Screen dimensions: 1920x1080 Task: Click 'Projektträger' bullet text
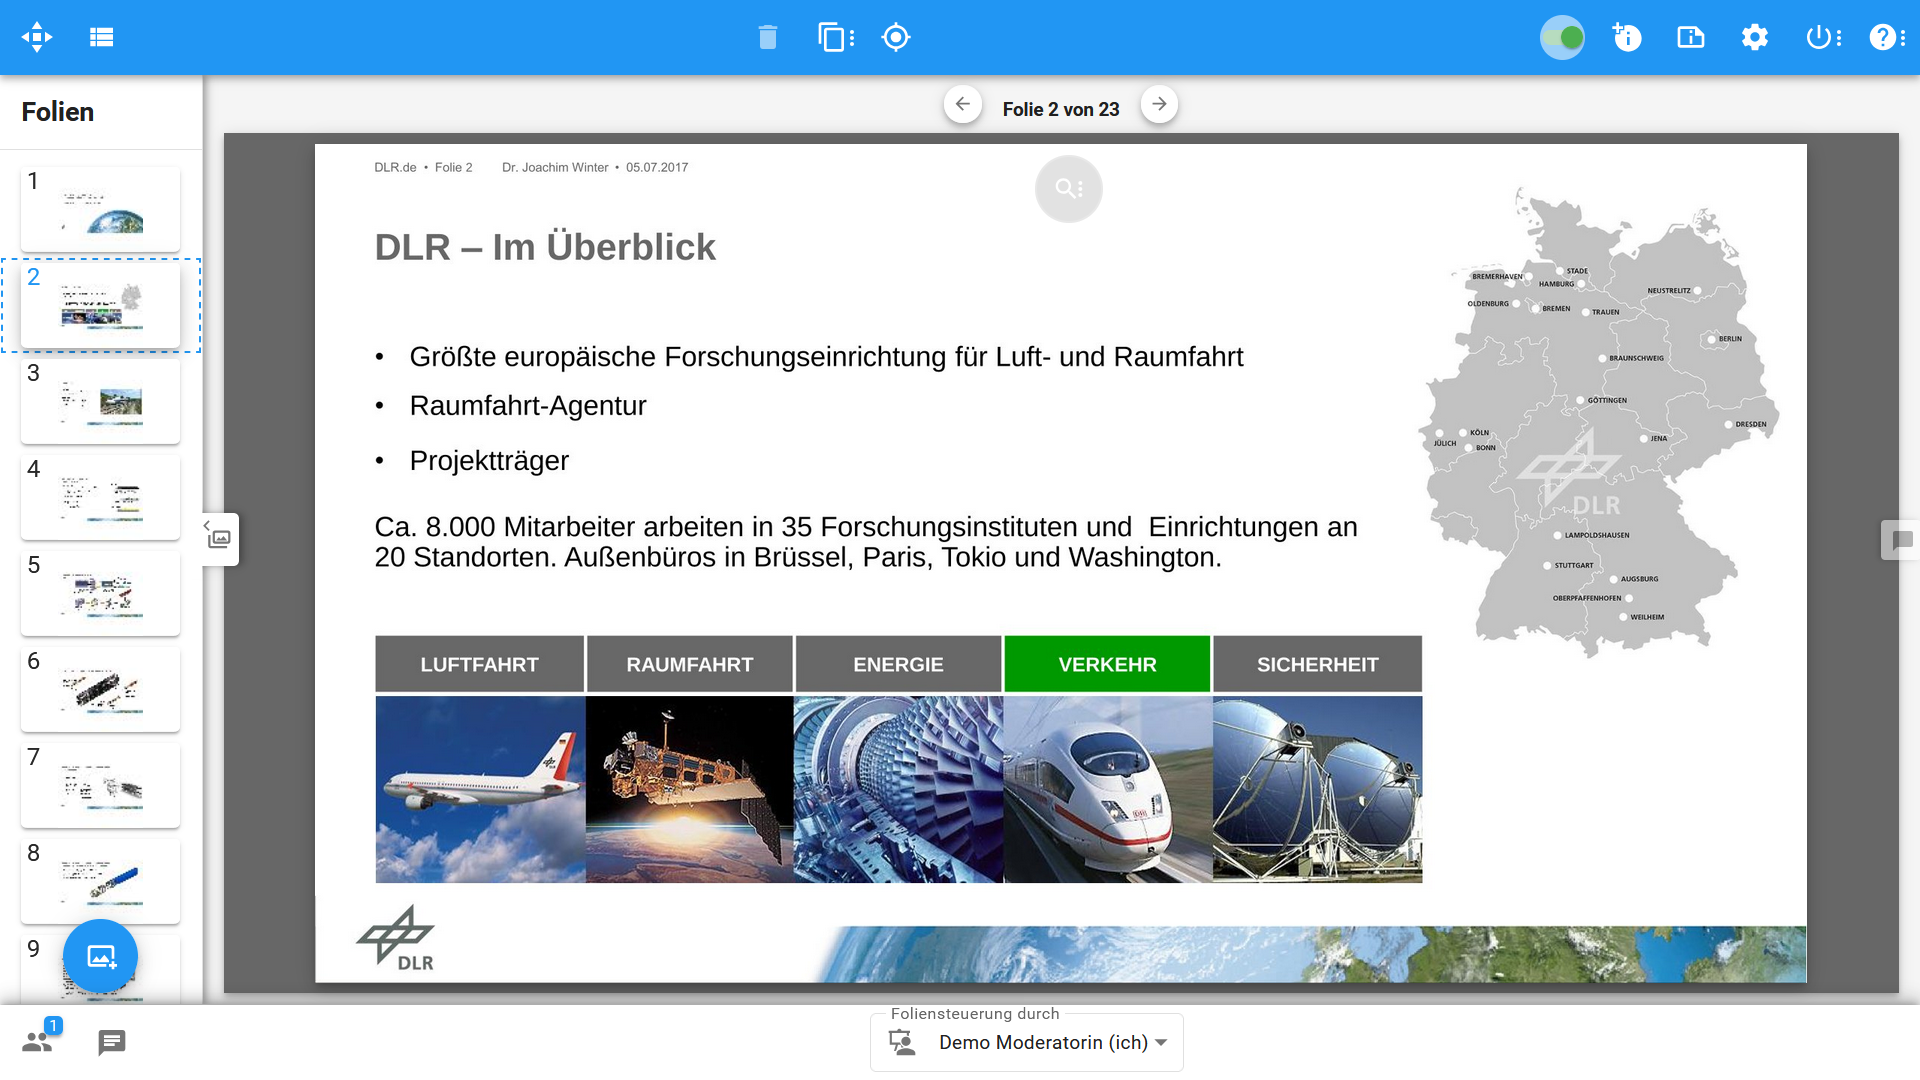coord(489,461)
